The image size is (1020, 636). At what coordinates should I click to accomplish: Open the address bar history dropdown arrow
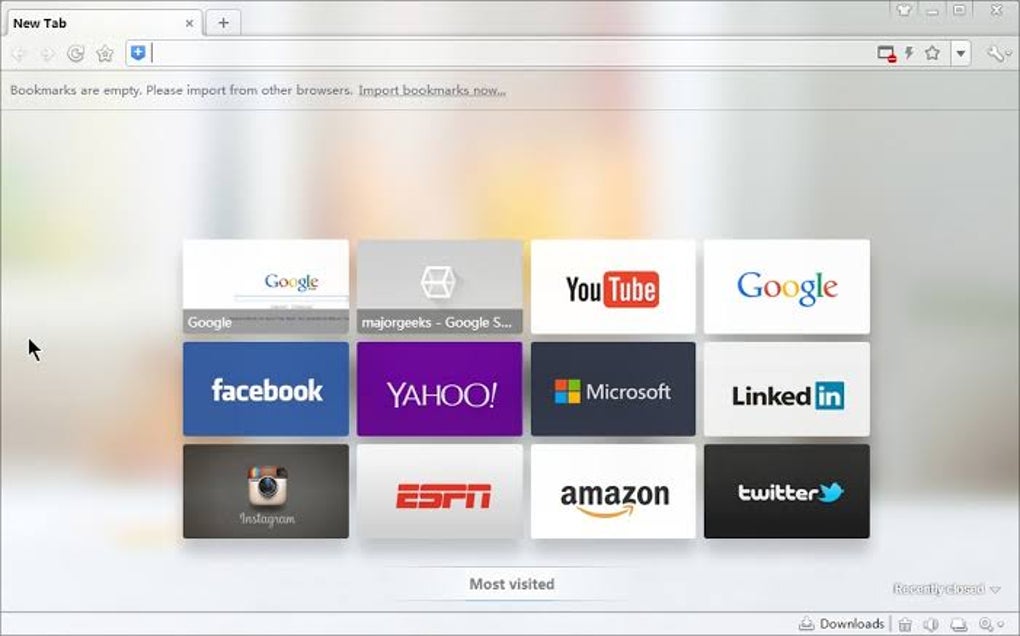click(x=961, y=53)
